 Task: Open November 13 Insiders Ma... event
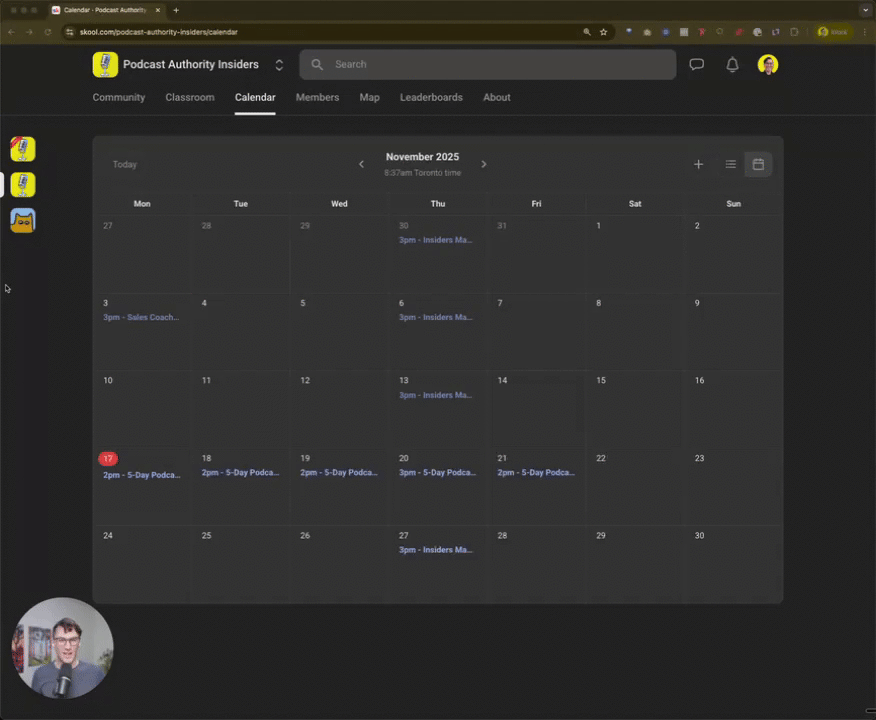435,395
